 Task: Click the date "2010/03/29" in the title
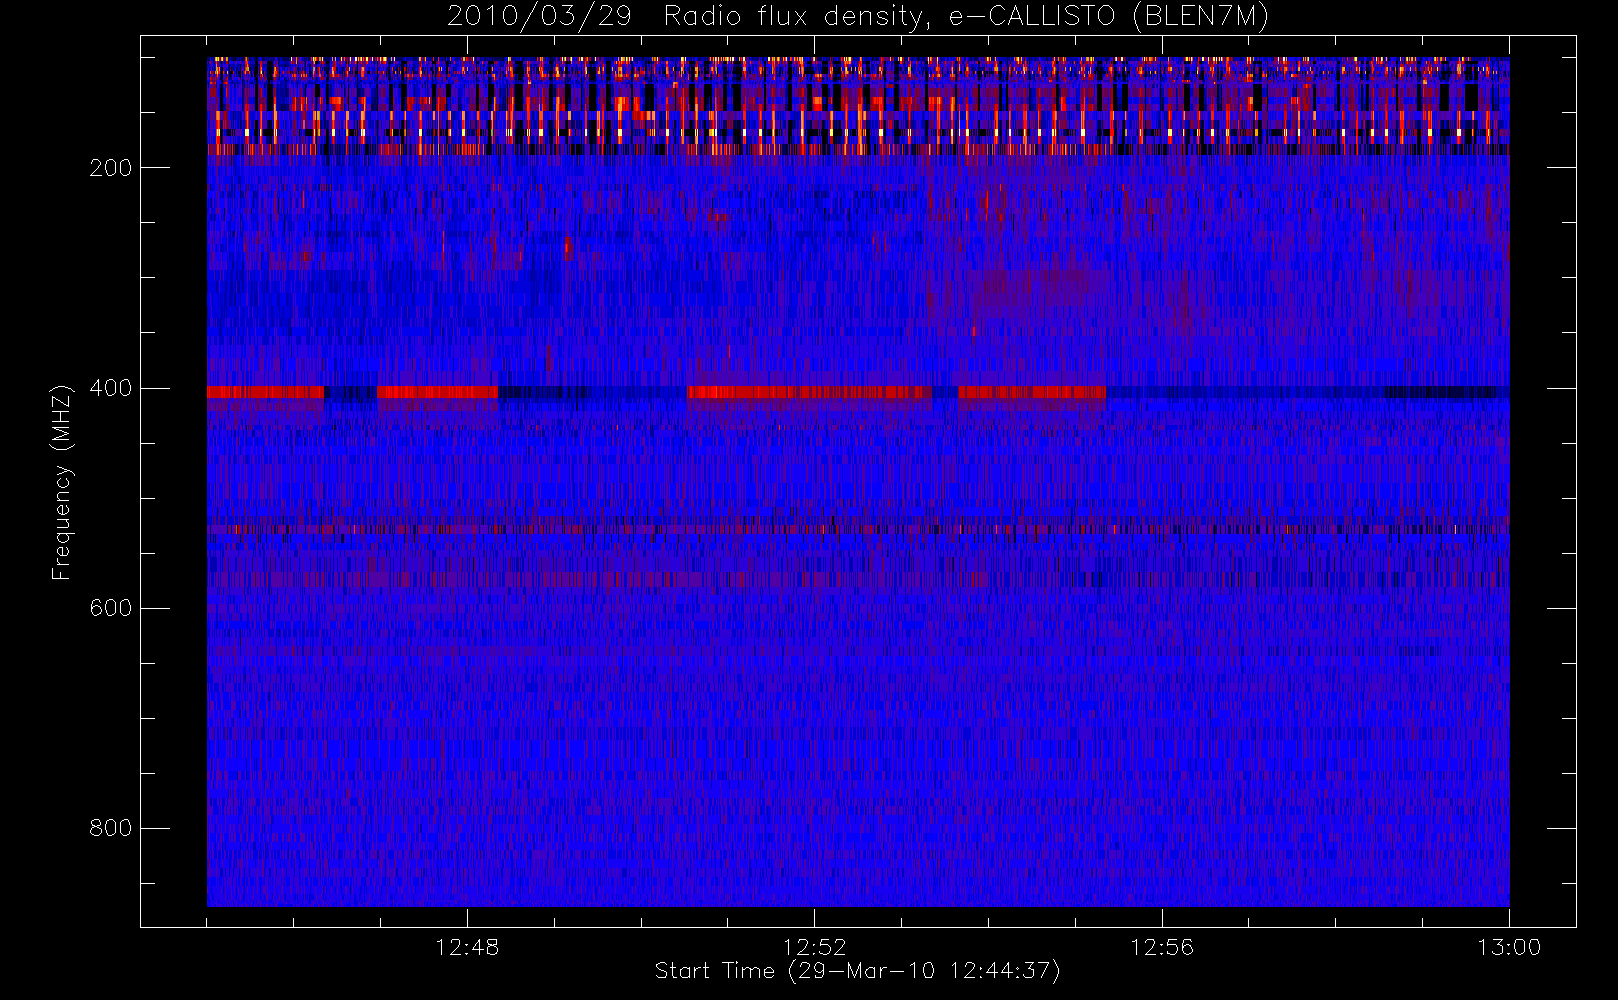point(539,17)
